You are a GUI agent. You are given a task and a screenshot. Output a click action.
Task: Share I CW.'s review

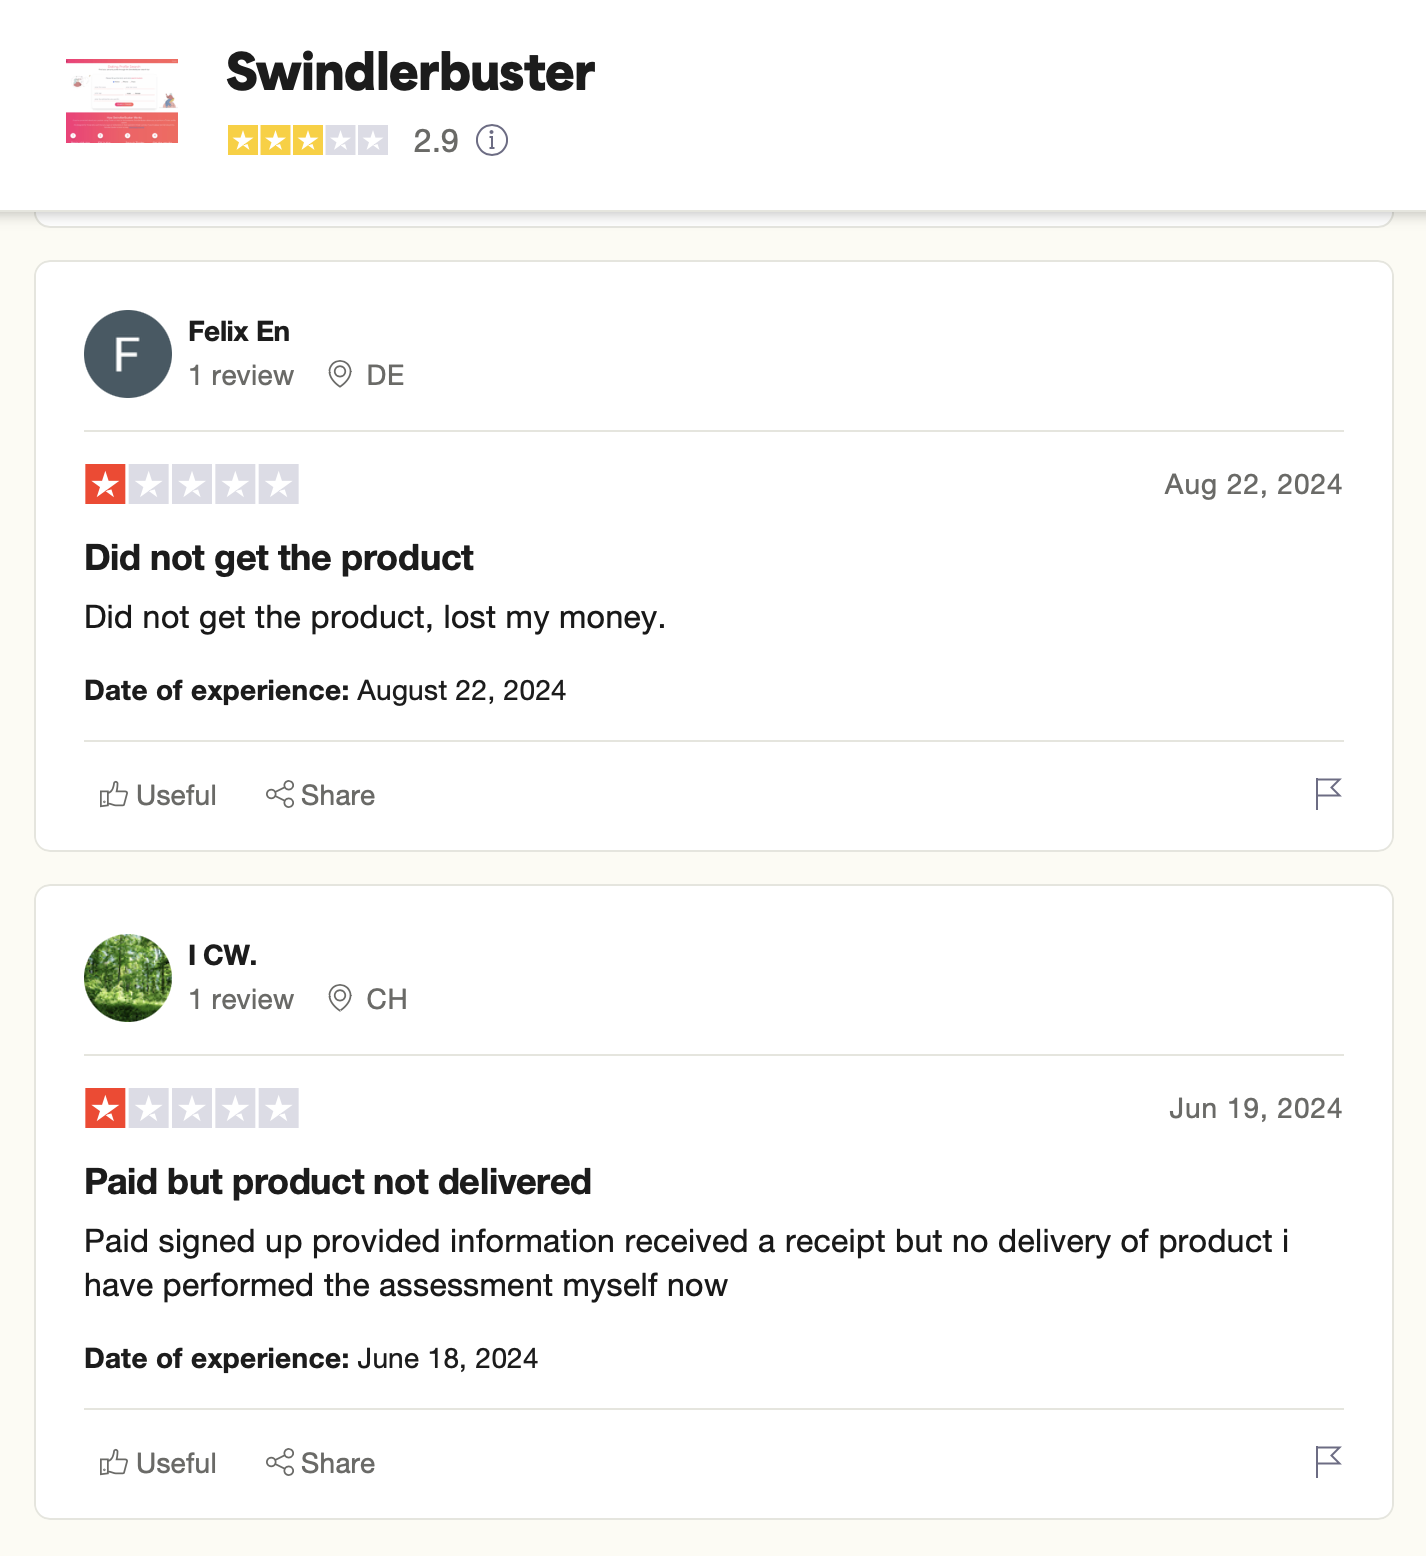pyautogui.click(x=320, y=1462)
